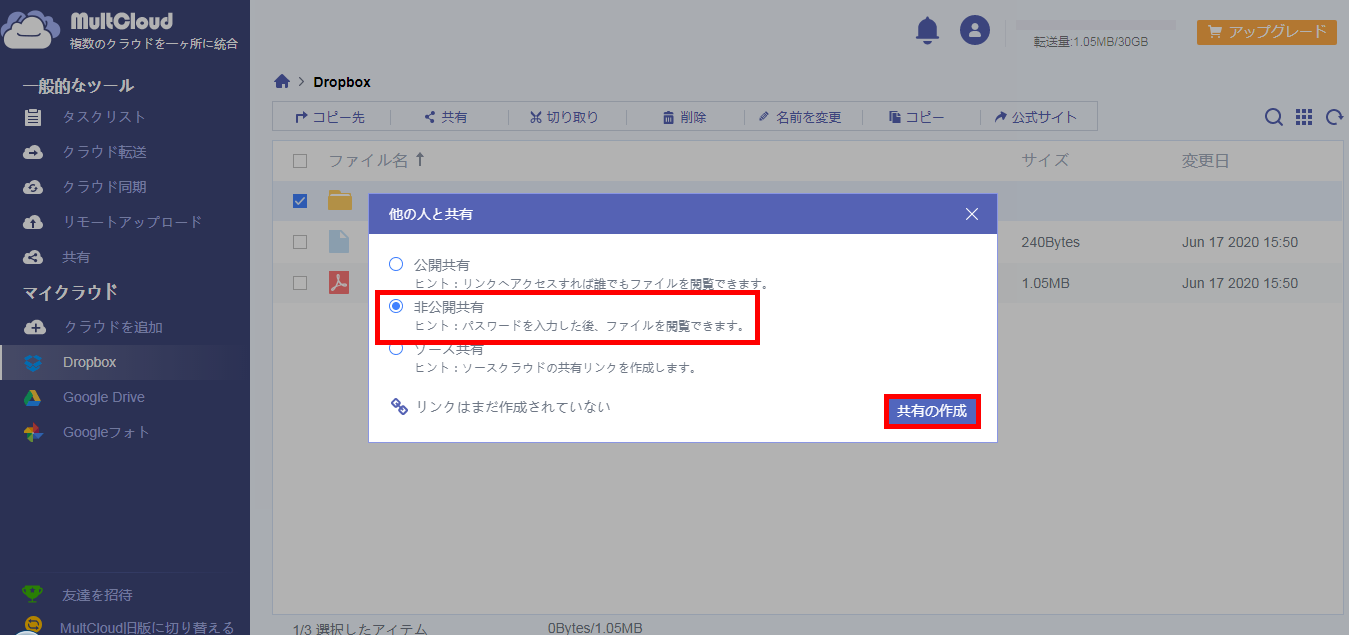The height and width of the screenshot is (635, 1349).
Task: Click the タスクリスト clipboard icon
Action: click(x=33, y=117)
